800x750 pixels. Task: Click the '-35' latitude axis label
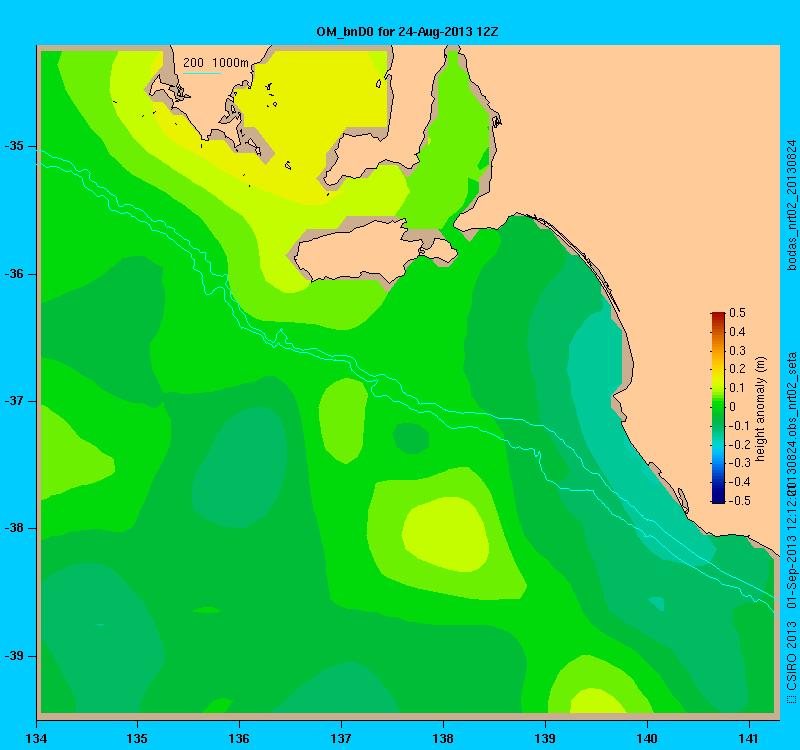[x=14, y=146]
